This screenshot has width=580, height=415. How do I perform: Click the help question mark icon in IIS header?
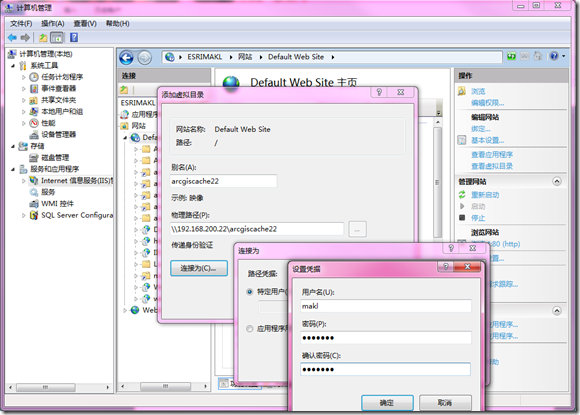[x=554, y=56]
